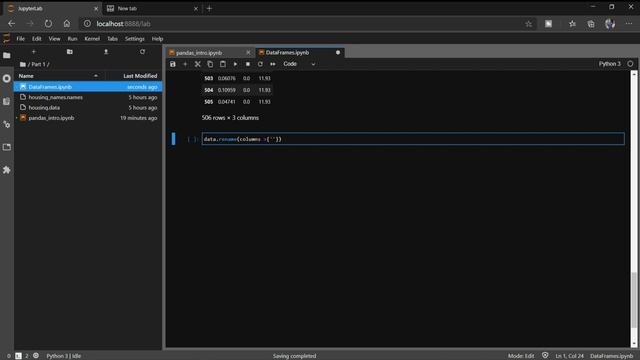Cut the selected cell with scissors icon
This screenshot has width=640, height=360.
(x=198, y=64)
